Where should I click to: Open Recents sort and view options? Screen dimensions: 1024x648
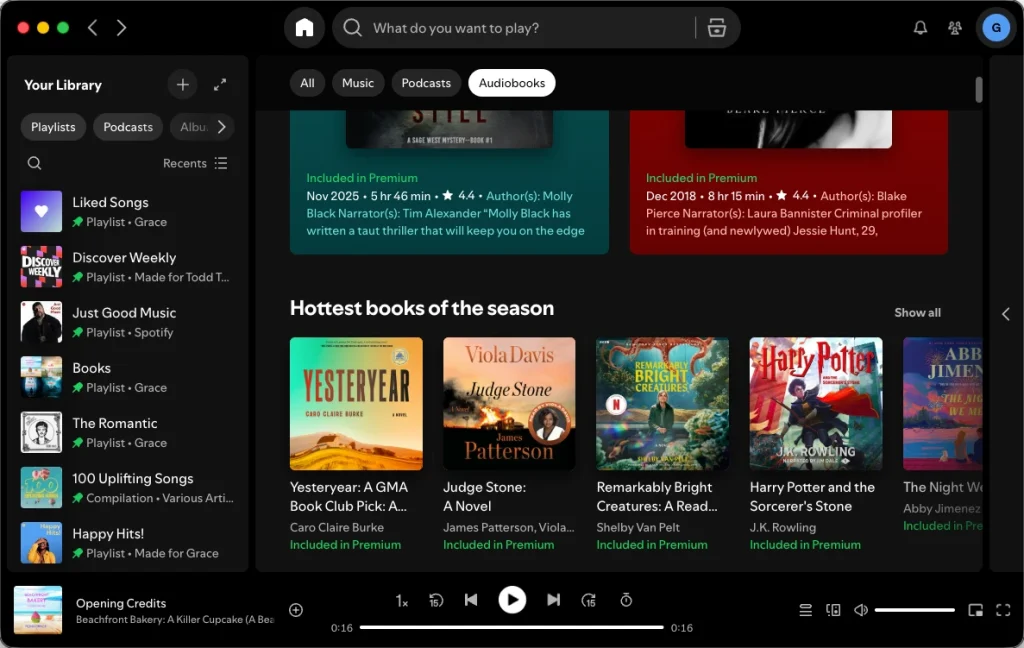(195, 163)
